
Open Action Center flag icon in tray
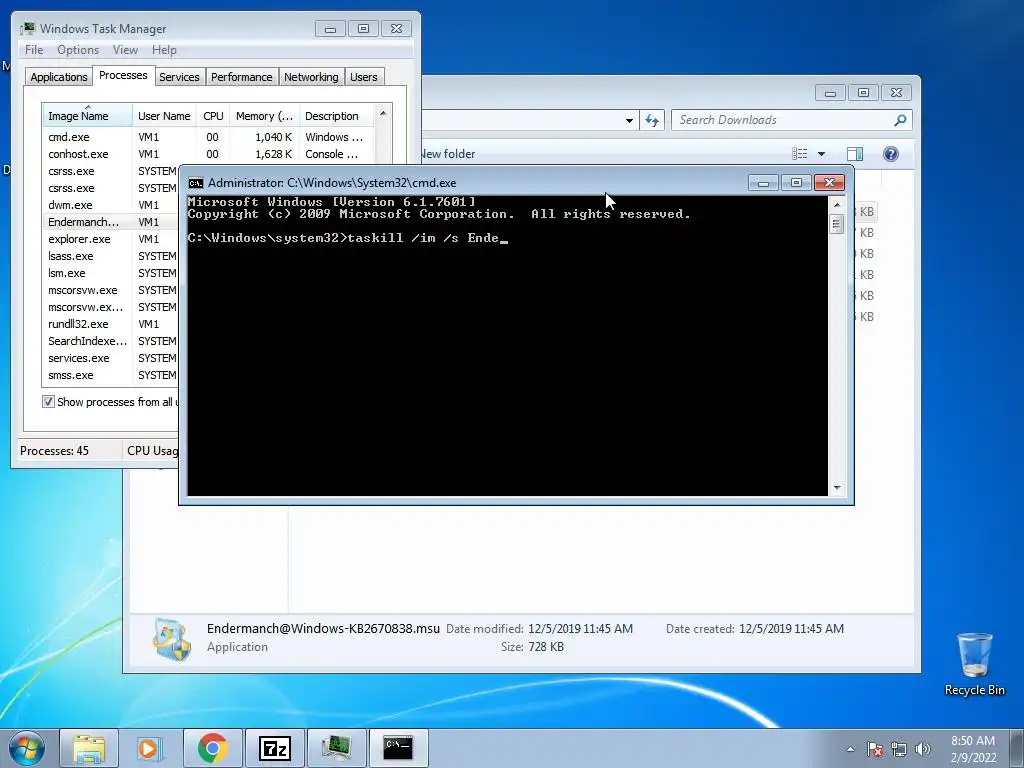tap(875, 749)
